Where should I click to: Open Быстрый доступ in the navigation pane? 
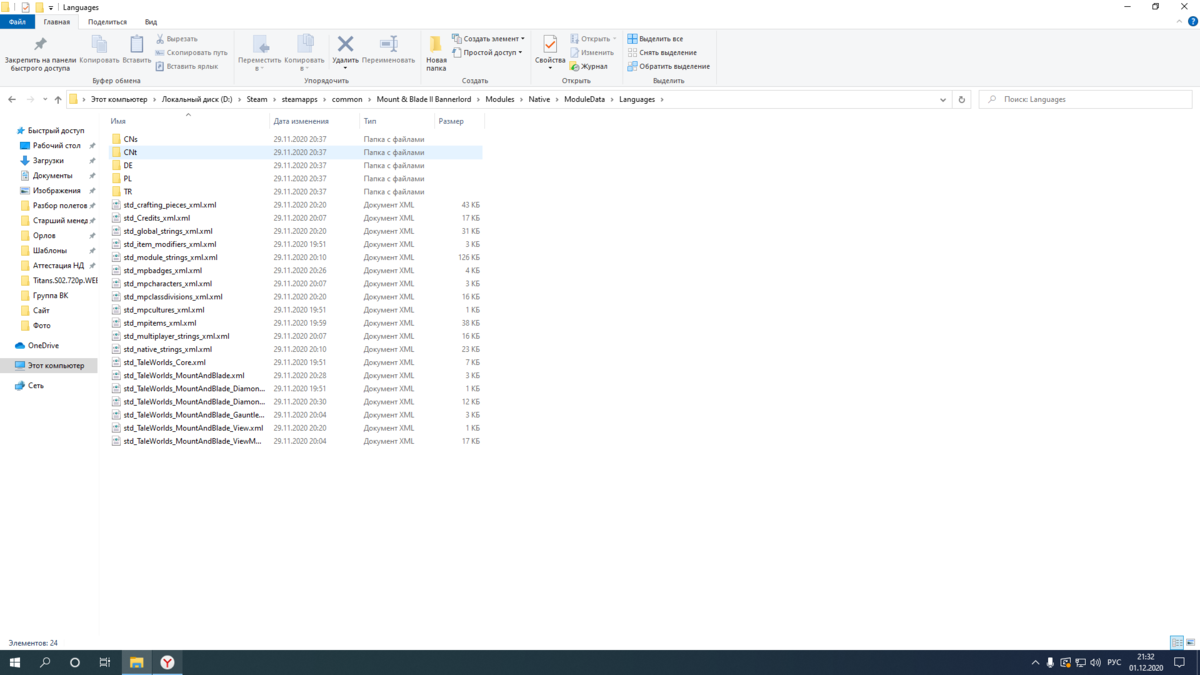tap(56, 130)
